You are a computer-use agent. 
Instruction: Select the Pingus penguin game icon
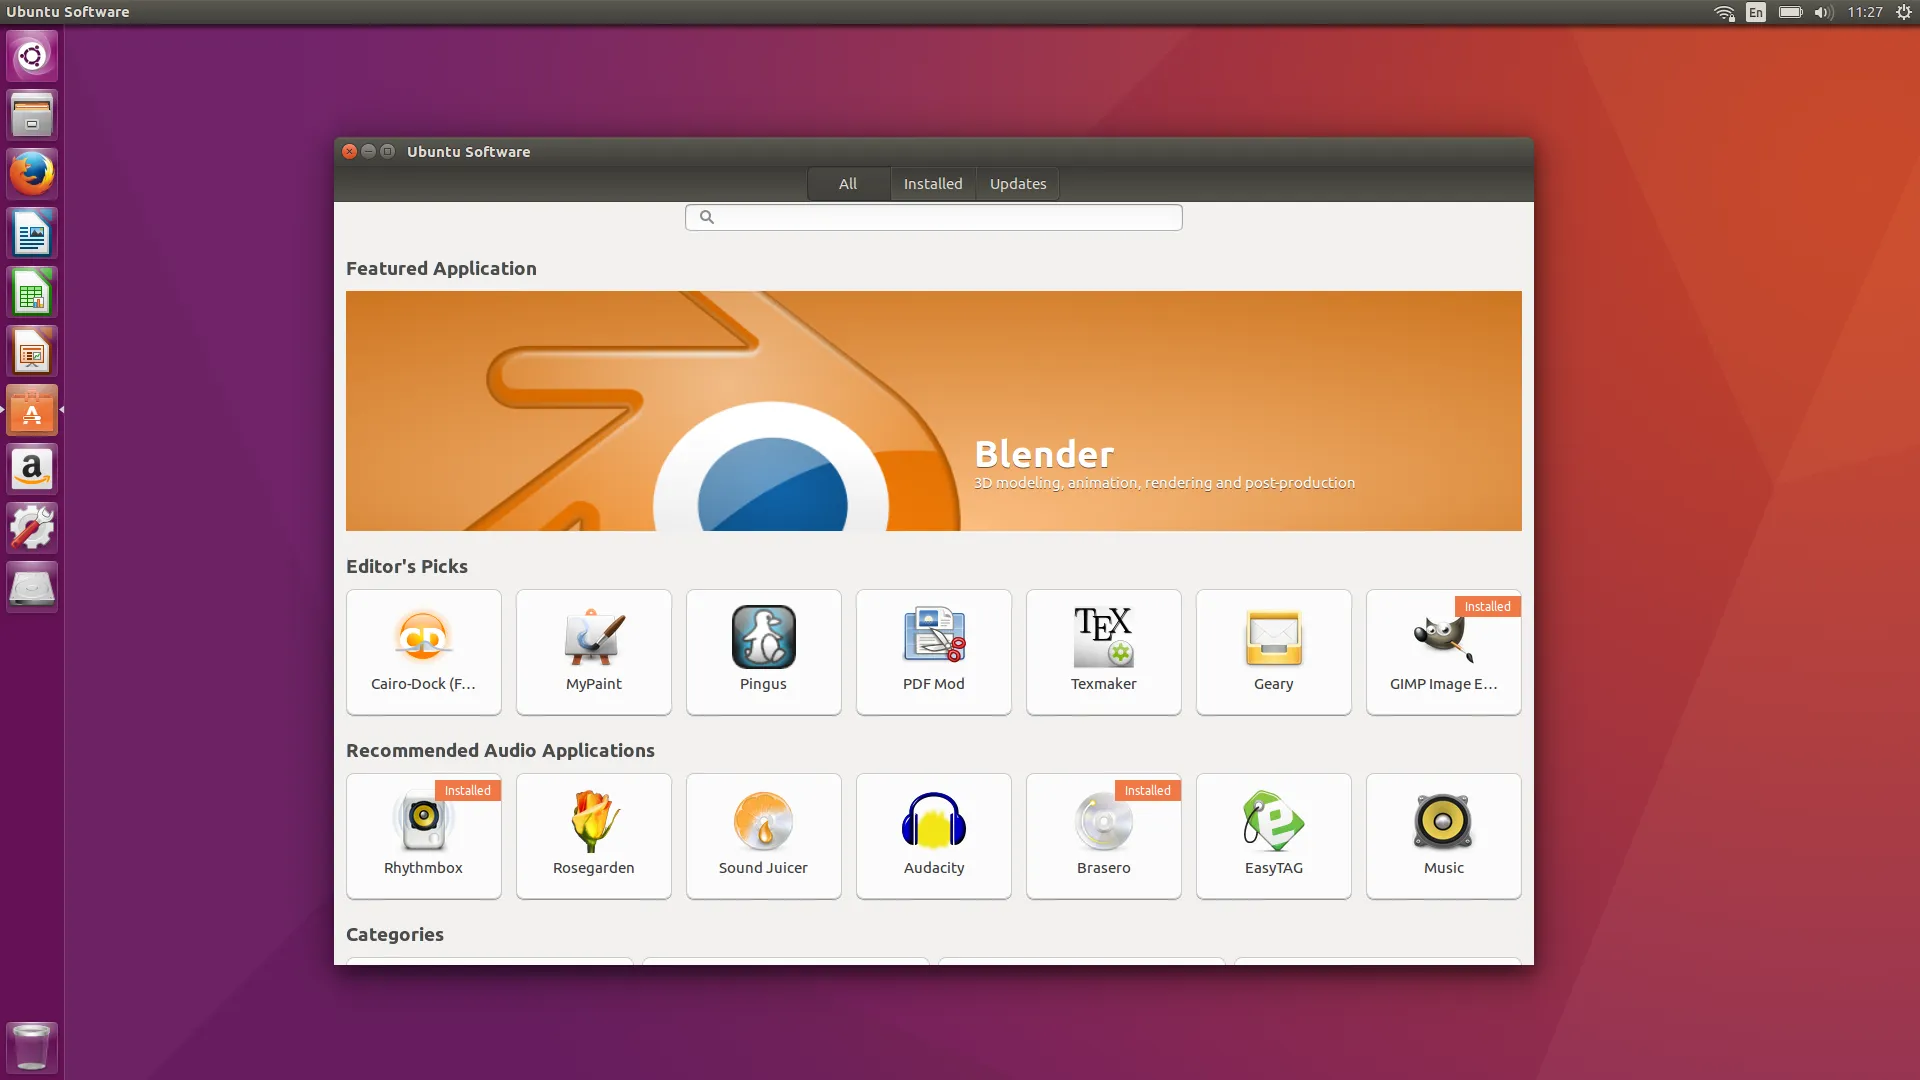[x=763, y=638]
